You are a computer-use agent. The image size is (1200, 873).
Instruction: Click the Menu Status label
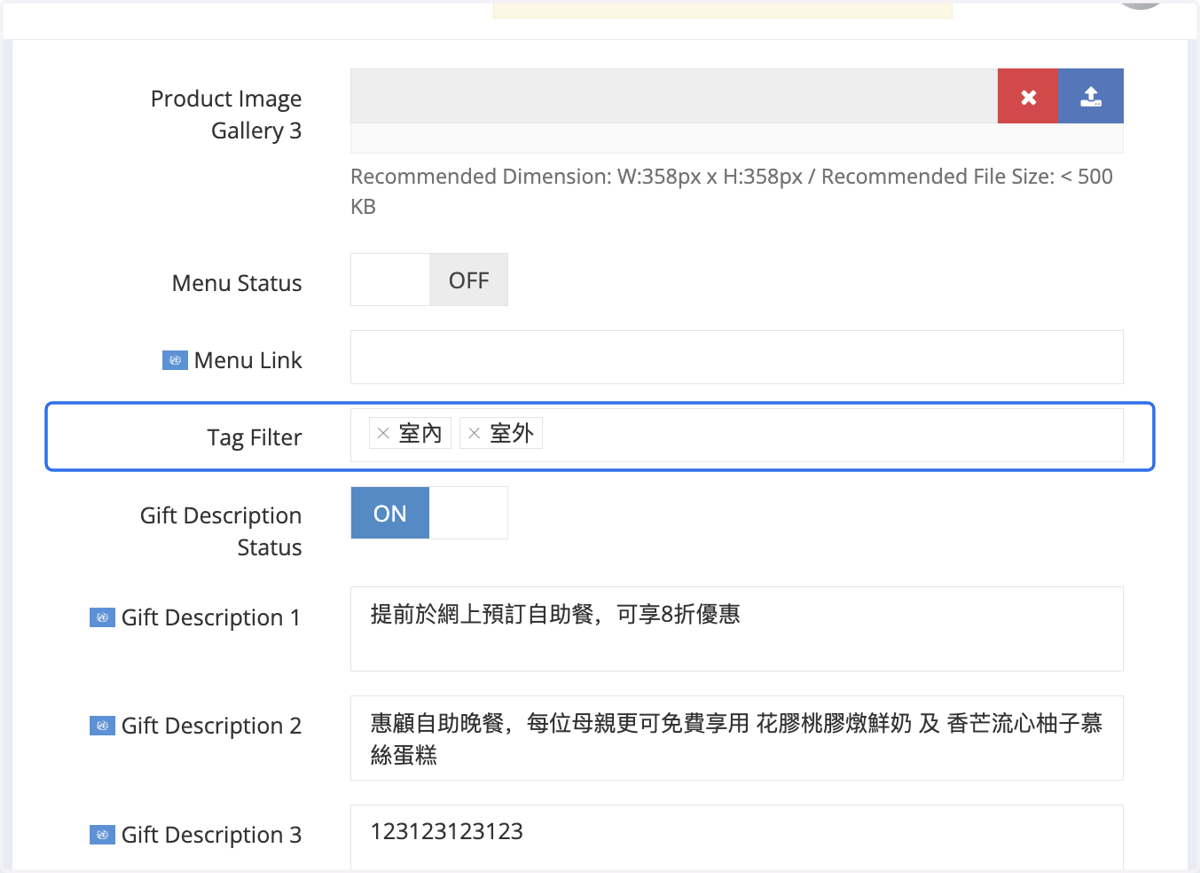pyautogui.click(x=237, y=283)
